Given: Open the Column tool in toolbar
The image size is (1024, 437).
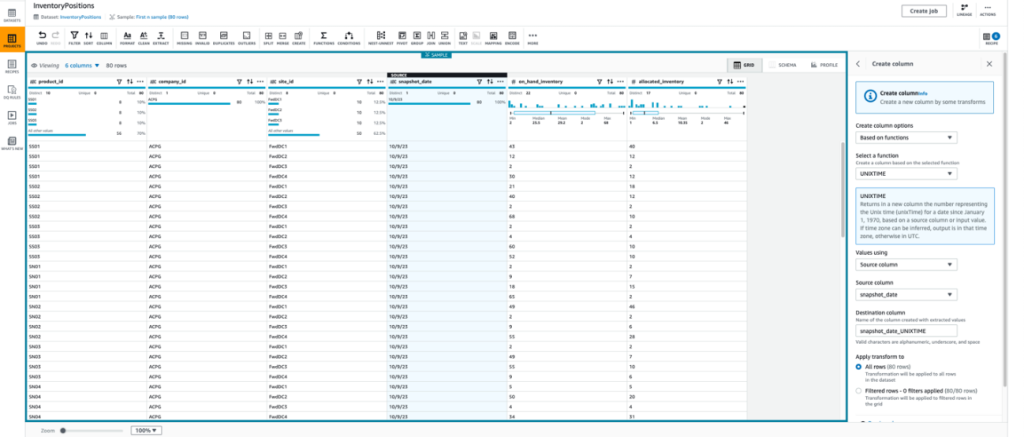Looking at the screenshot, I should coord(104,37).
